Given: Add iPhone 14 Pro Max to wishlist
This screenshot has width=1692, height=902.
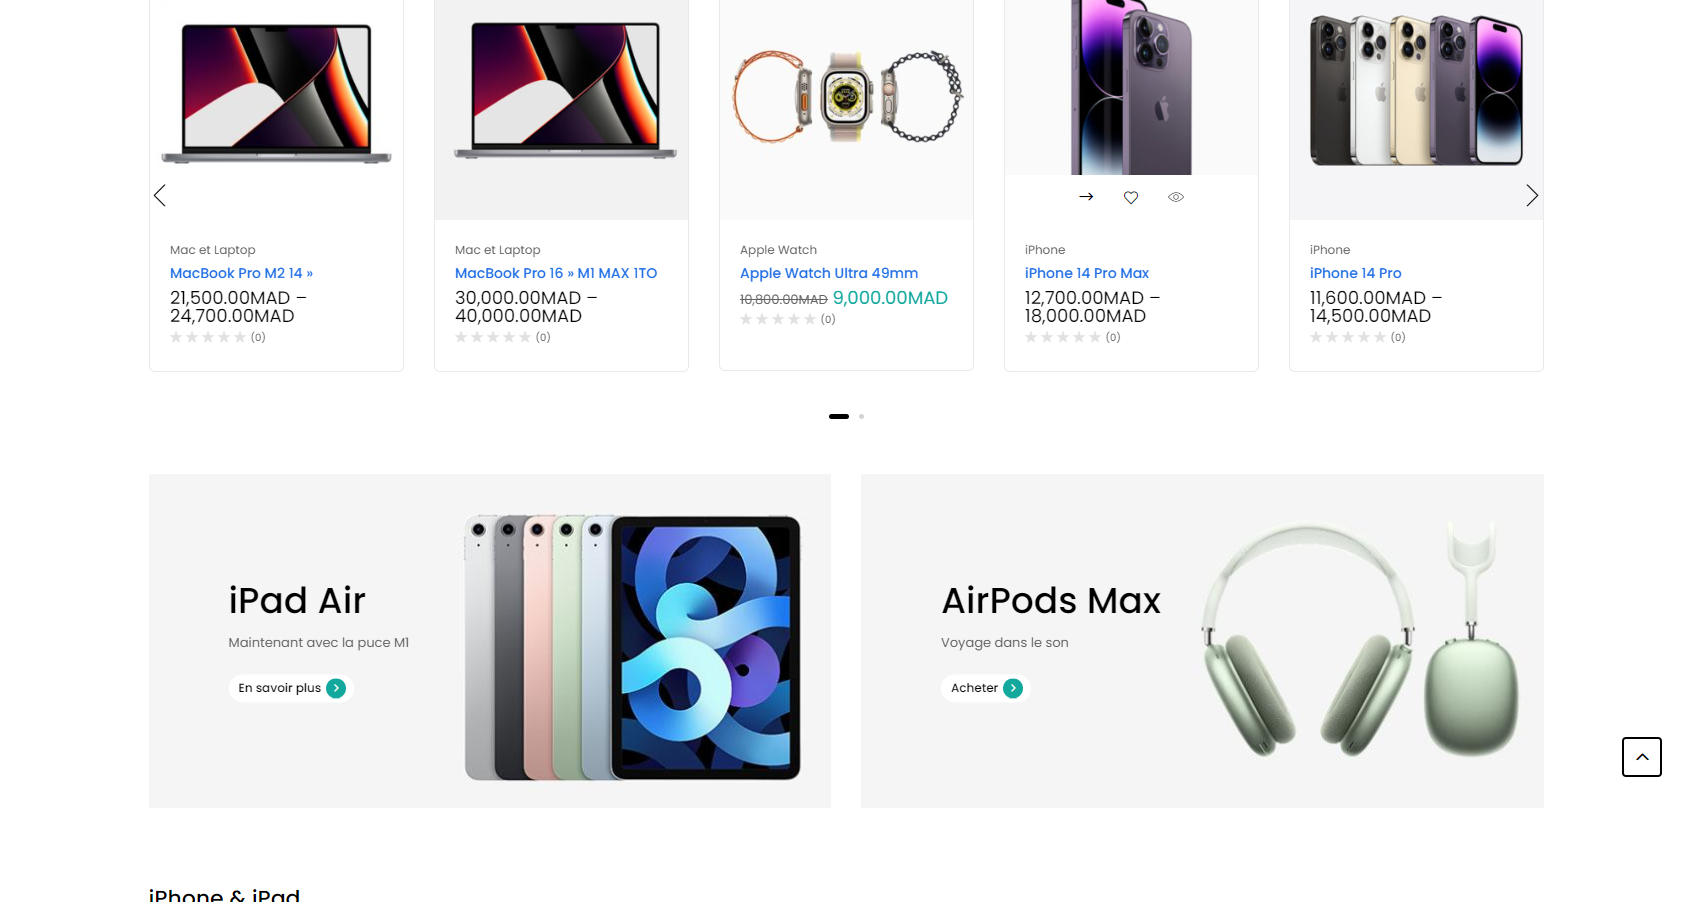Looking at the screenshot, I should coord(1131,197).
